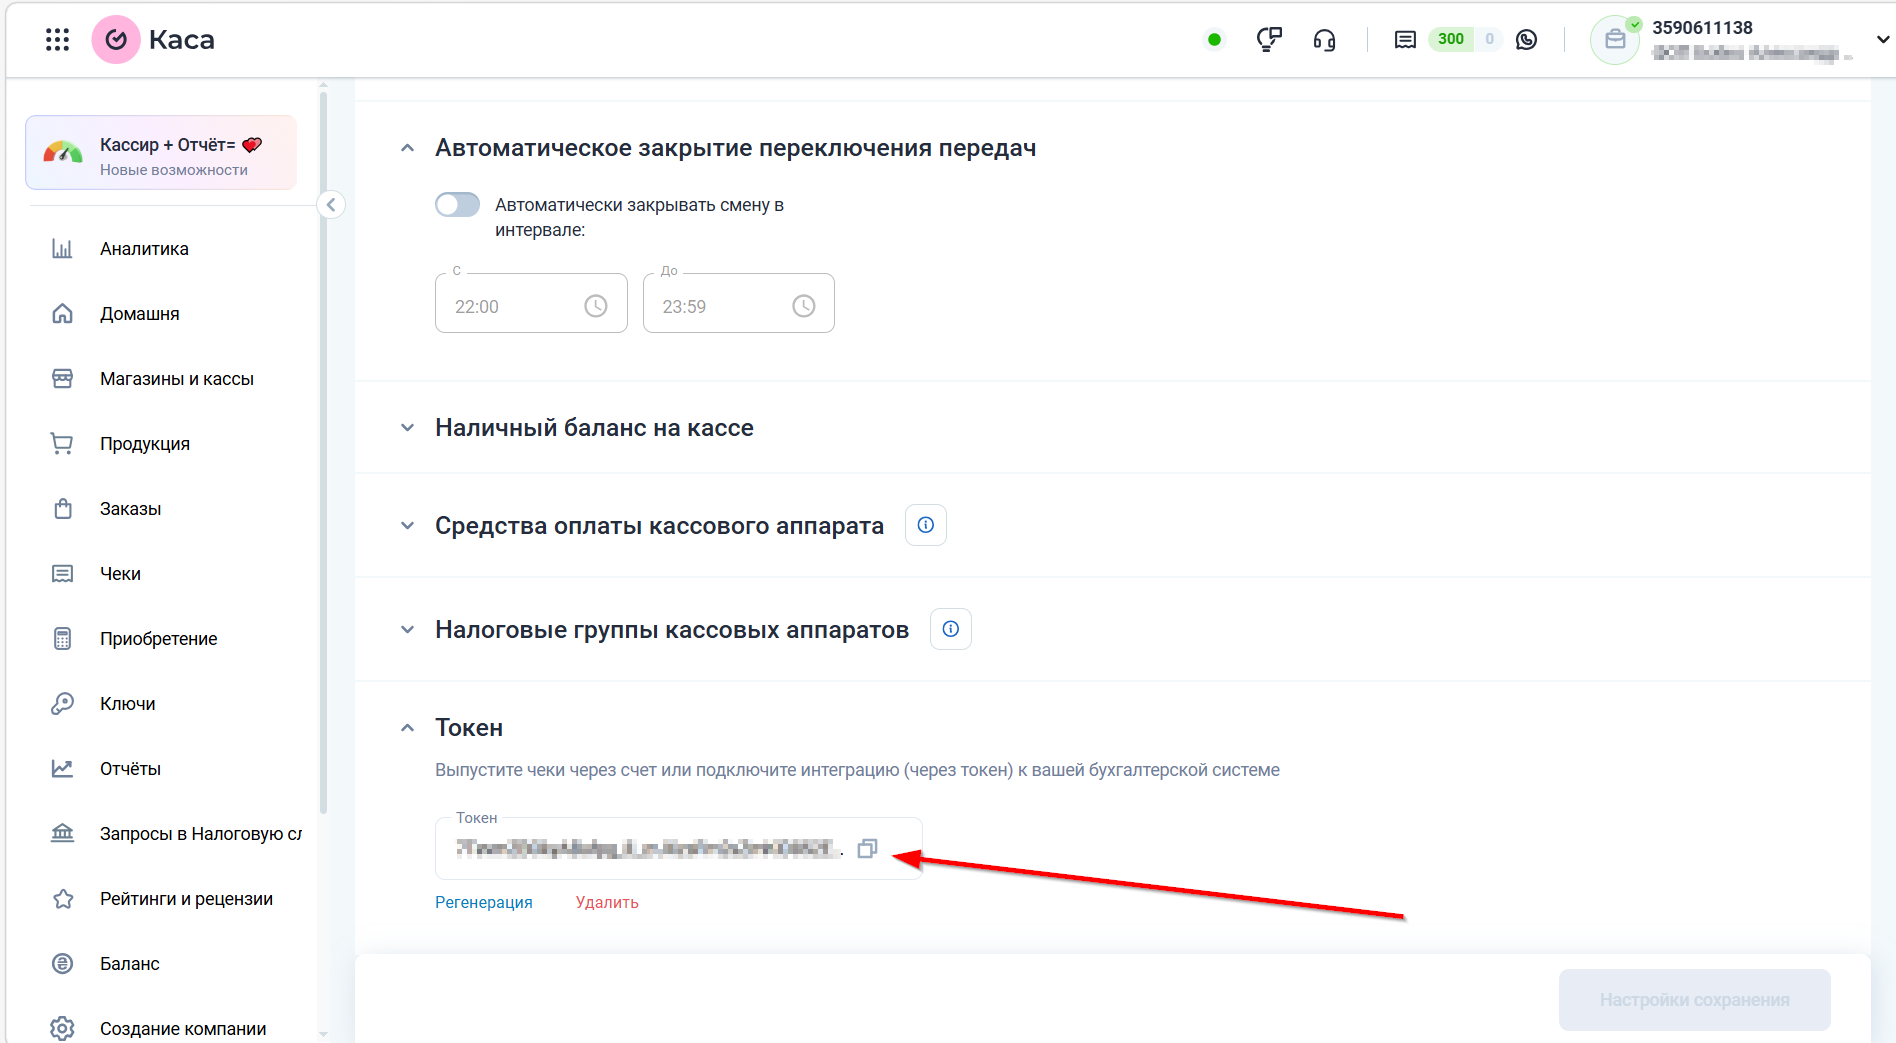Open the account dropdown chevron
1896x1043 pixels.
pos(1882,39)
